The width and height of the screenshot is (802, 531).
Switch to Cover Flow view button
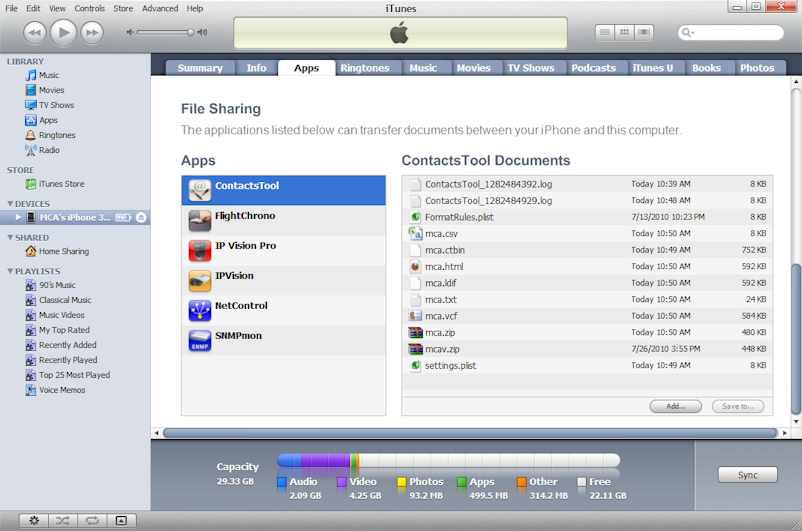coord(644,32)
